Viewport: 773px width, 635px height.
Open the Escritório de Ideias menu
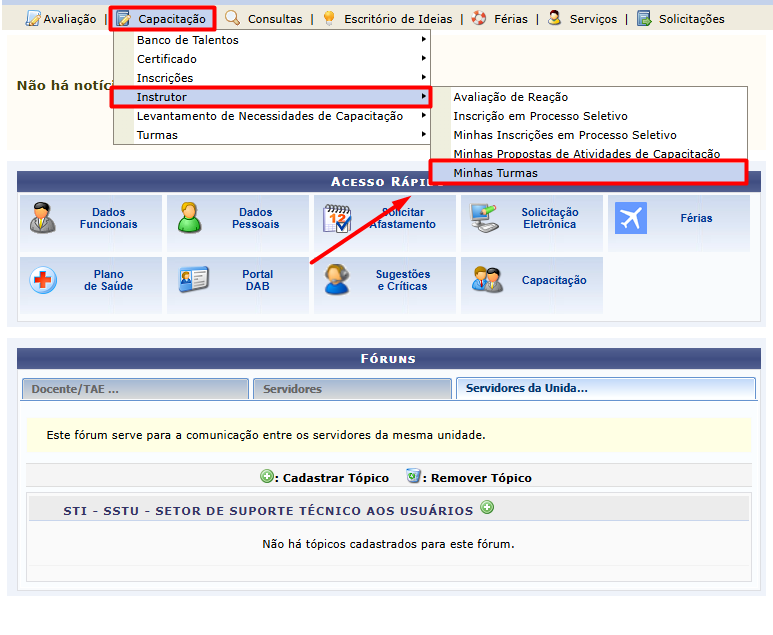[x=398, y=19]
